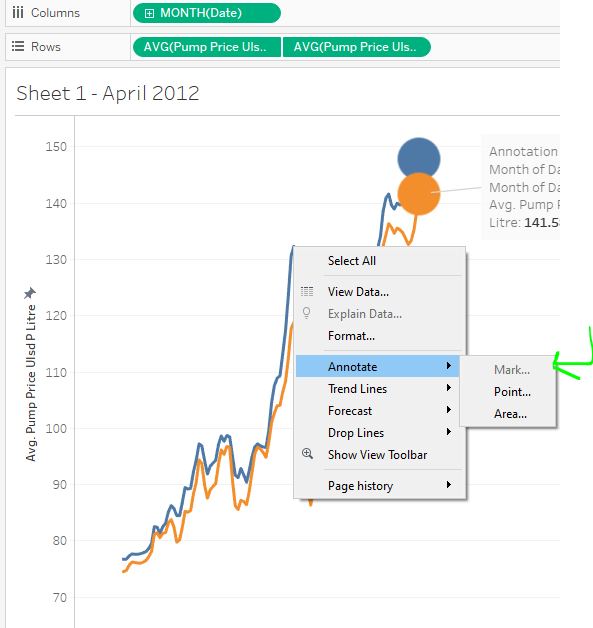Click the pin icon on the axis
The width and height of the screenshot is (593, 628).
point(29,293)
